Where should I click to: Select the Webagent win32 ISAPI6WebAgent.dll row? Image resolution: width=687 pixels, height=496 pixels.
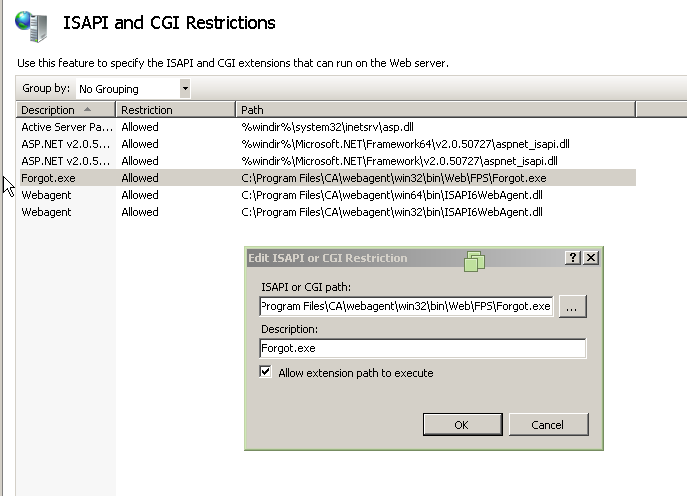pyautogui.click(x=328, y=212)
